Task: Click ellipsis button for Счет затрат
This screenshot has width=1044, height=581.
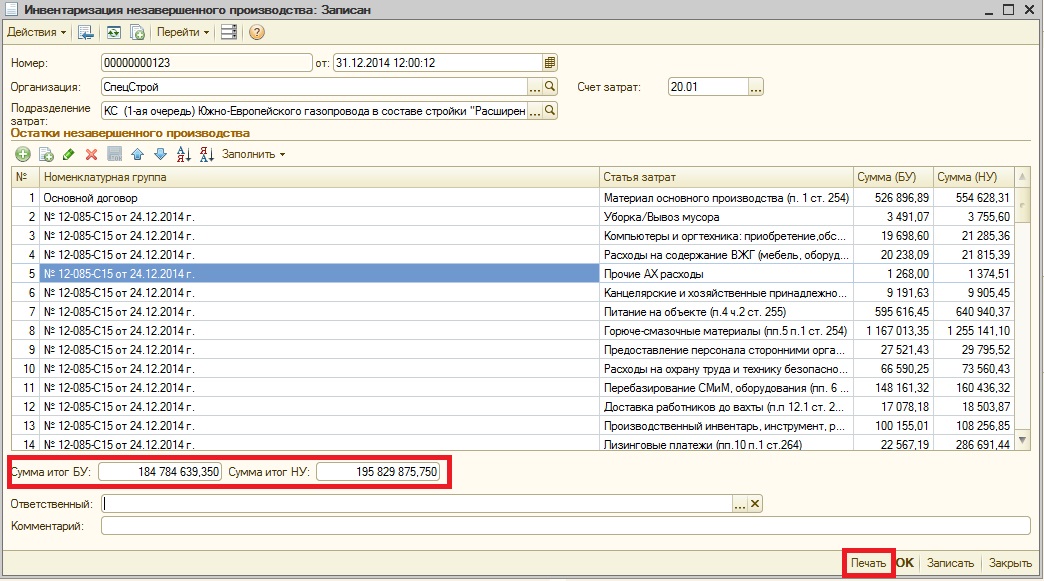Action: coord(755,87)
